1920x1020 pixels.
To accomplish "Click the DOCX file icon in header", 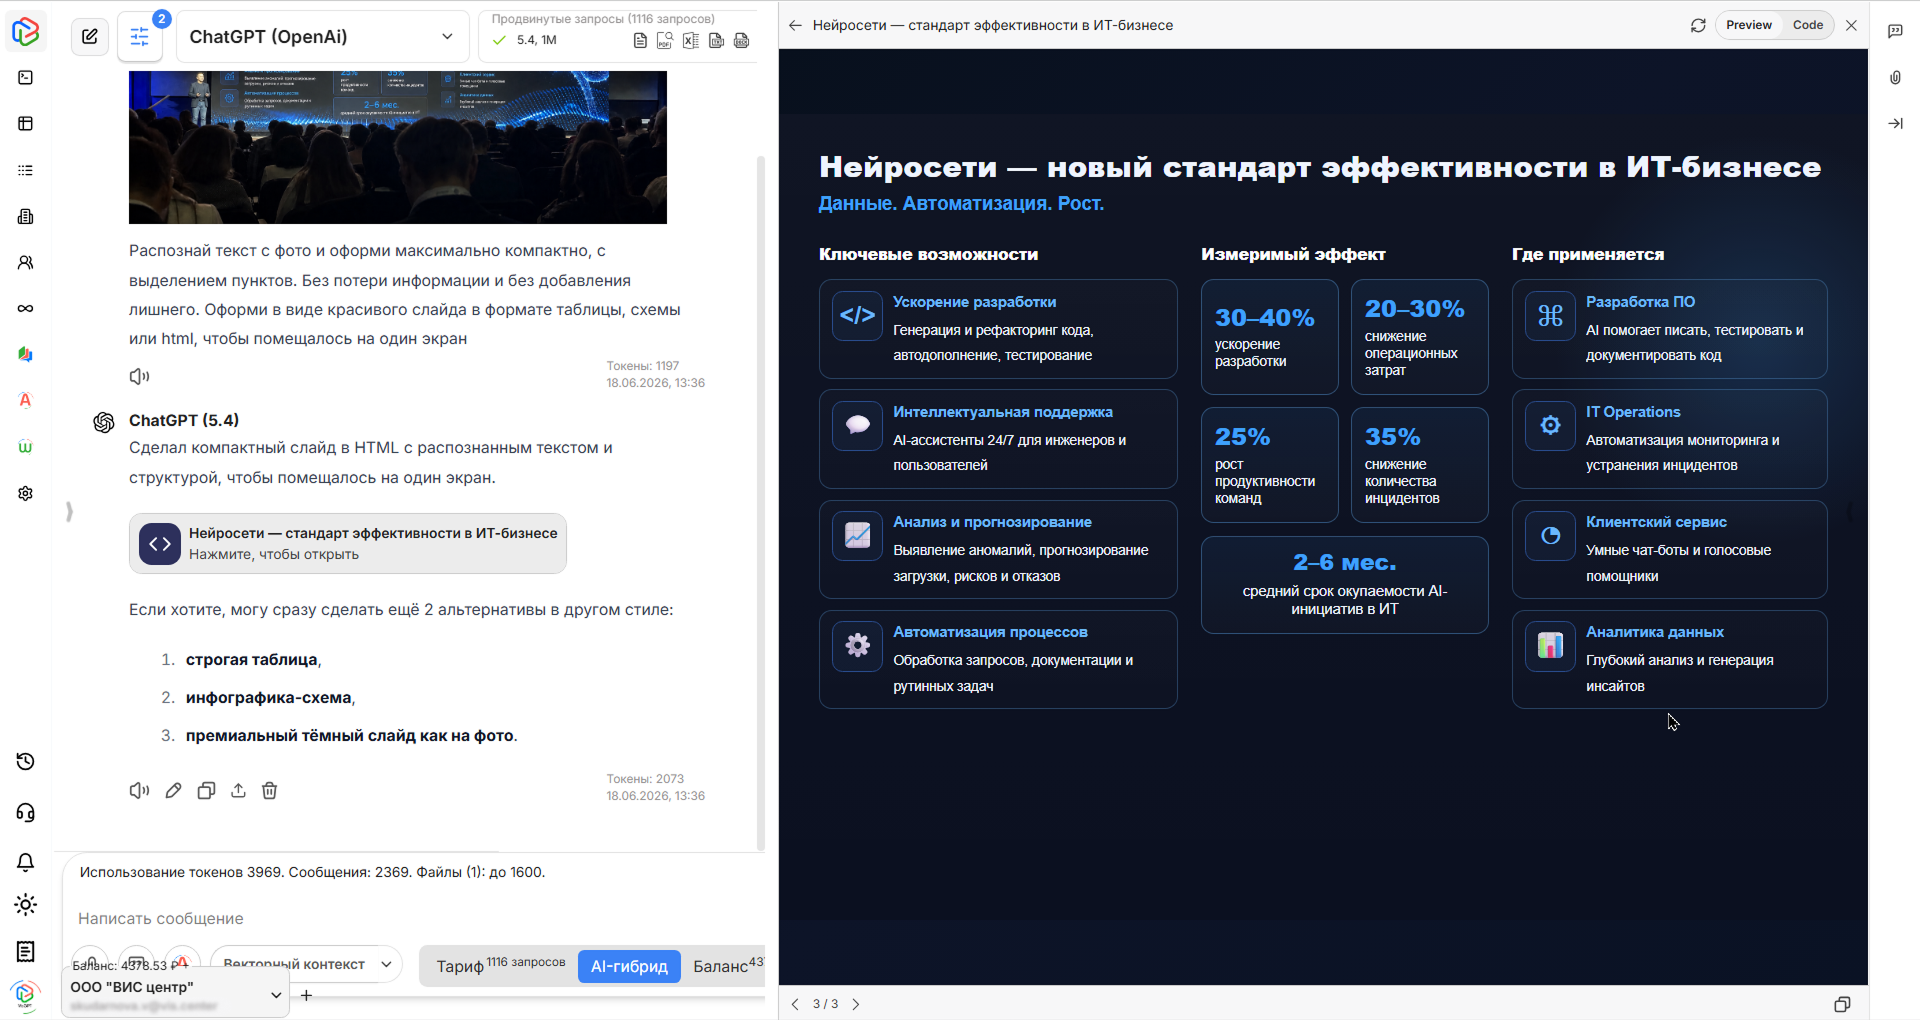I will pyautogui.click(x=741, y=40).
